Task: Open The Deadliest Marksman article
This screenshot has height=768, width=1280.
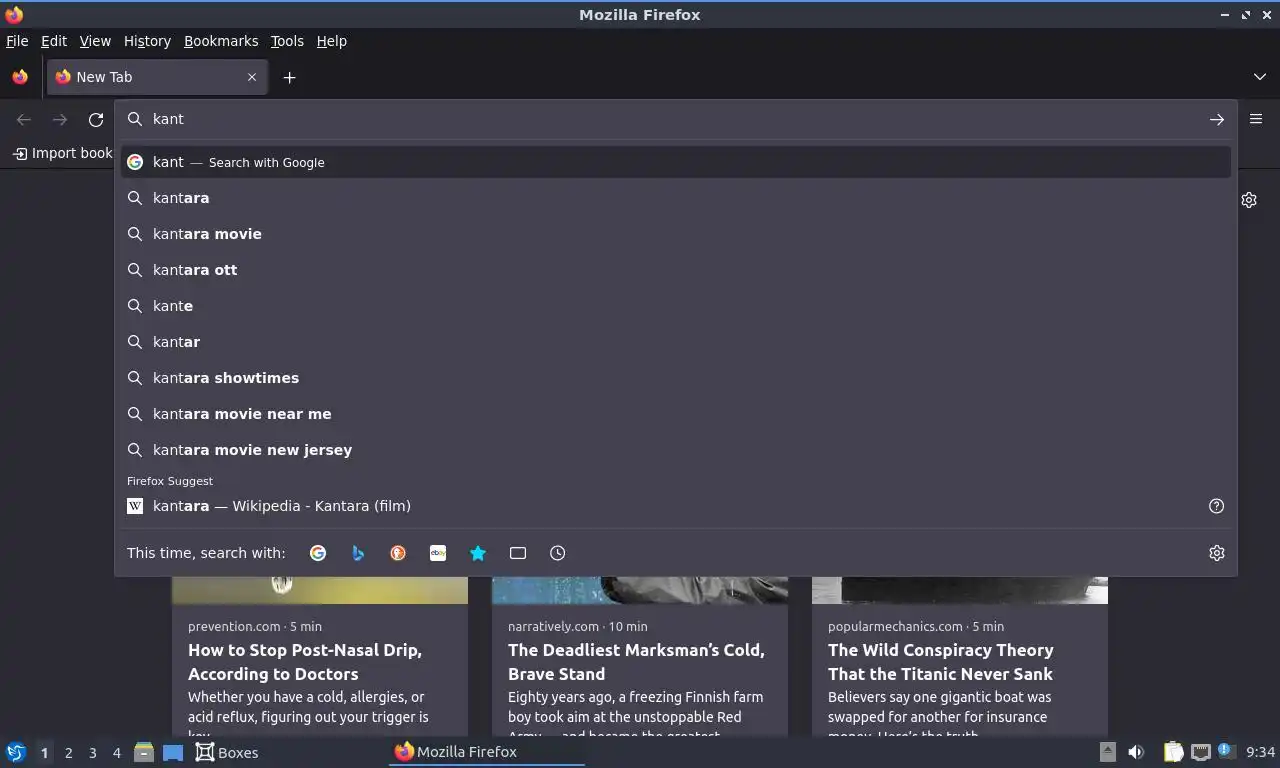Action: click(x=636, y=662)
